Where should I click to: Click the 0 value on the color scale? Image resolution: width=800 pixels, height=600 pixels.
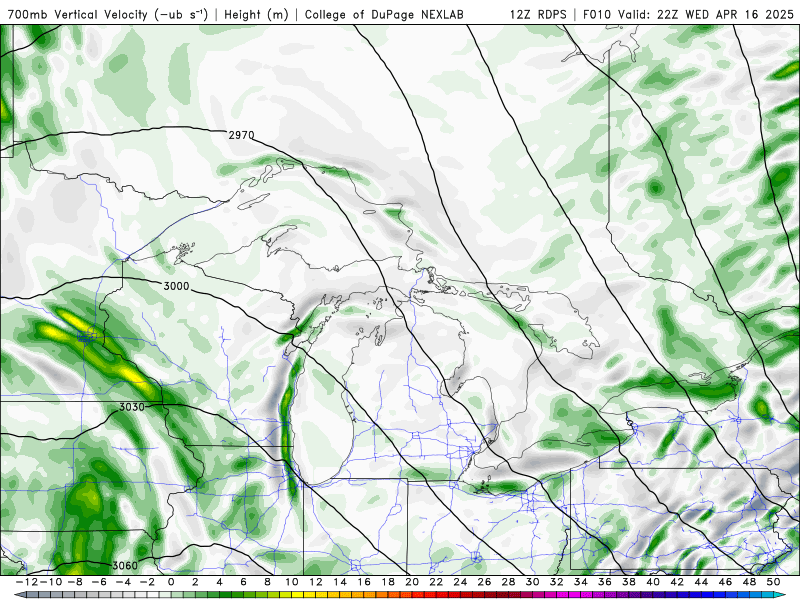171,582
